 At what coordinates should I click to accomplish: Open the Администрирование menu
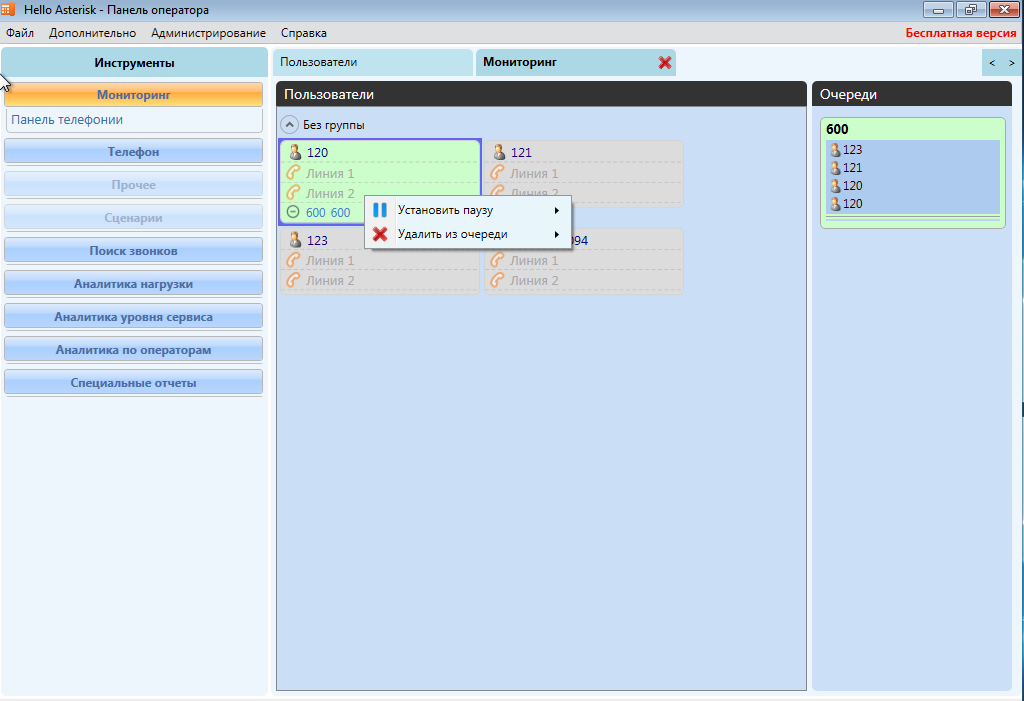point(208,33)
